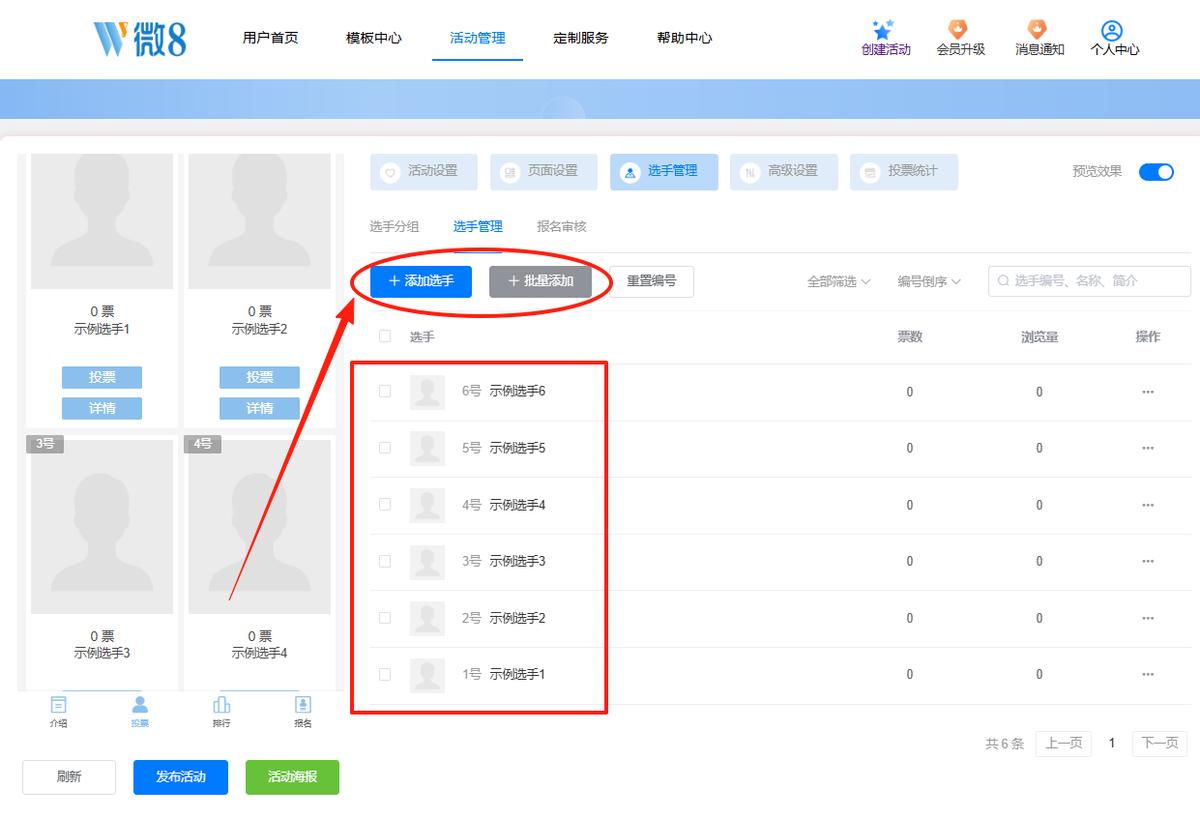Select 报名 icon in preview bottom bar
This screenshot has height=817, width=1200.
(303, 705)
